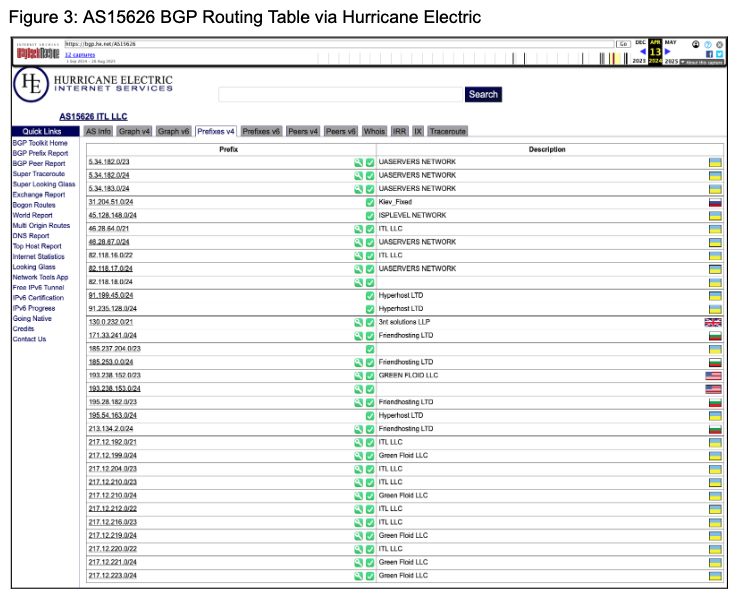Open the IPv6 Certification link
Image resolution: width=739 pixels, height=597 pixels.
pos(38,298)
